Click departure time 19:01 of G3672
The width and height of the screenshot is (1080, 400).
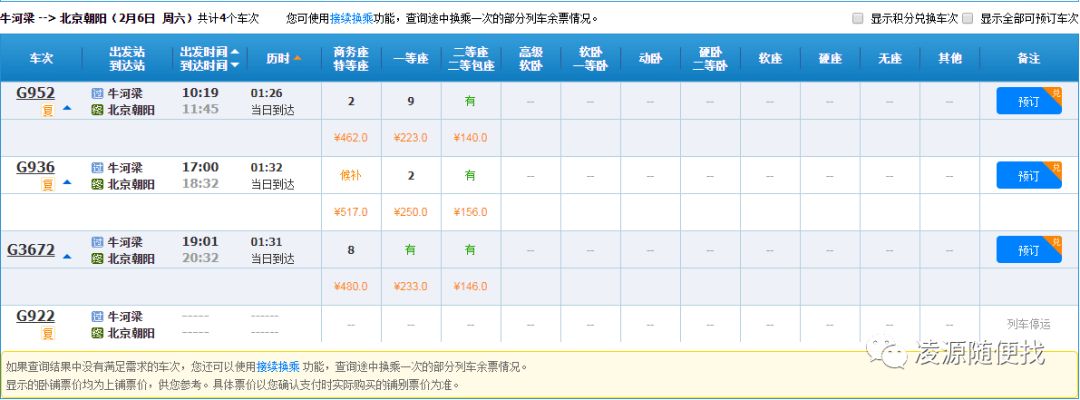(x=200, y=242)
